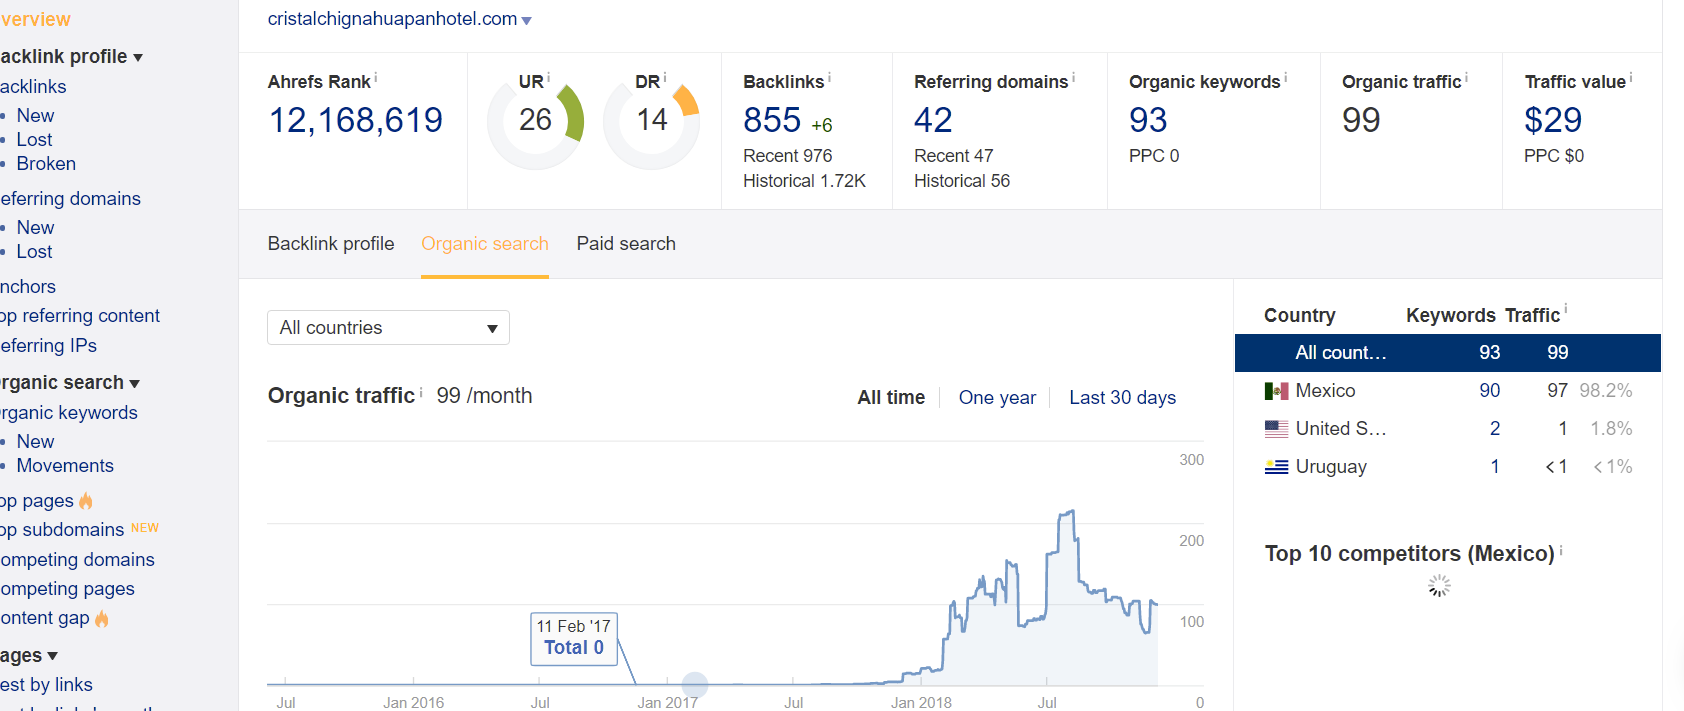Open the Broken backlinks link
This screenshot has height=711, width=1684.
coord(46,164)
